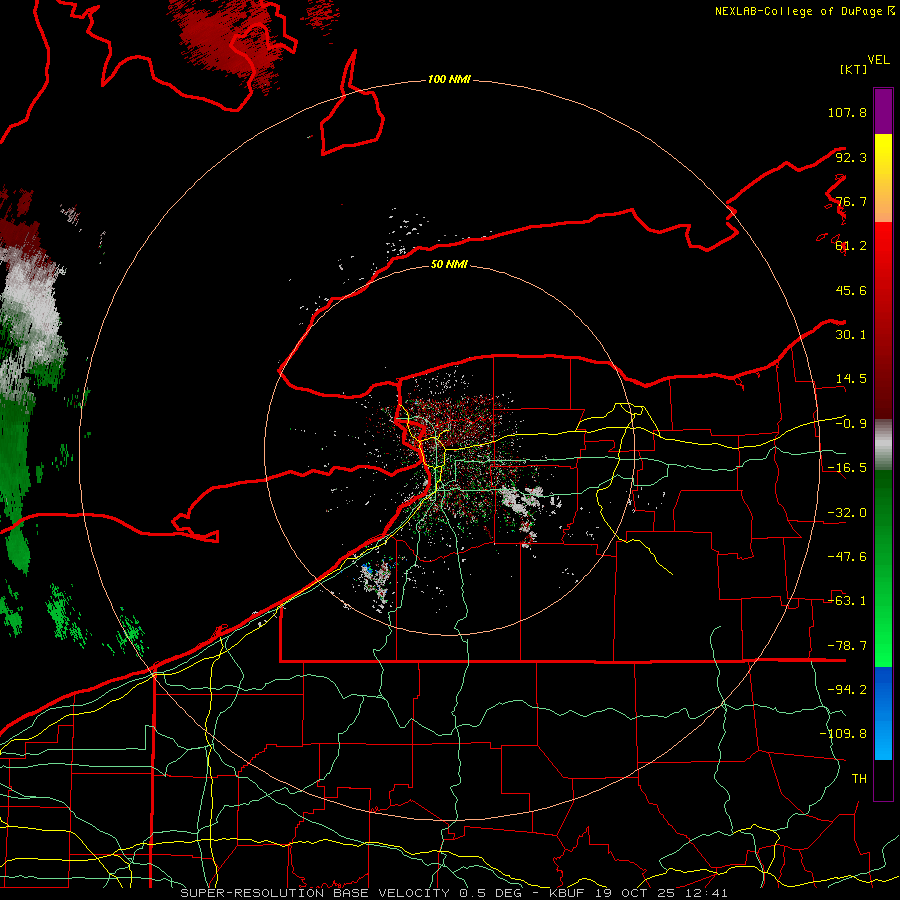This screenshot has height=900, width=900.
Task: Click the -16.5 scale value
Action: [x=847, y=467]
